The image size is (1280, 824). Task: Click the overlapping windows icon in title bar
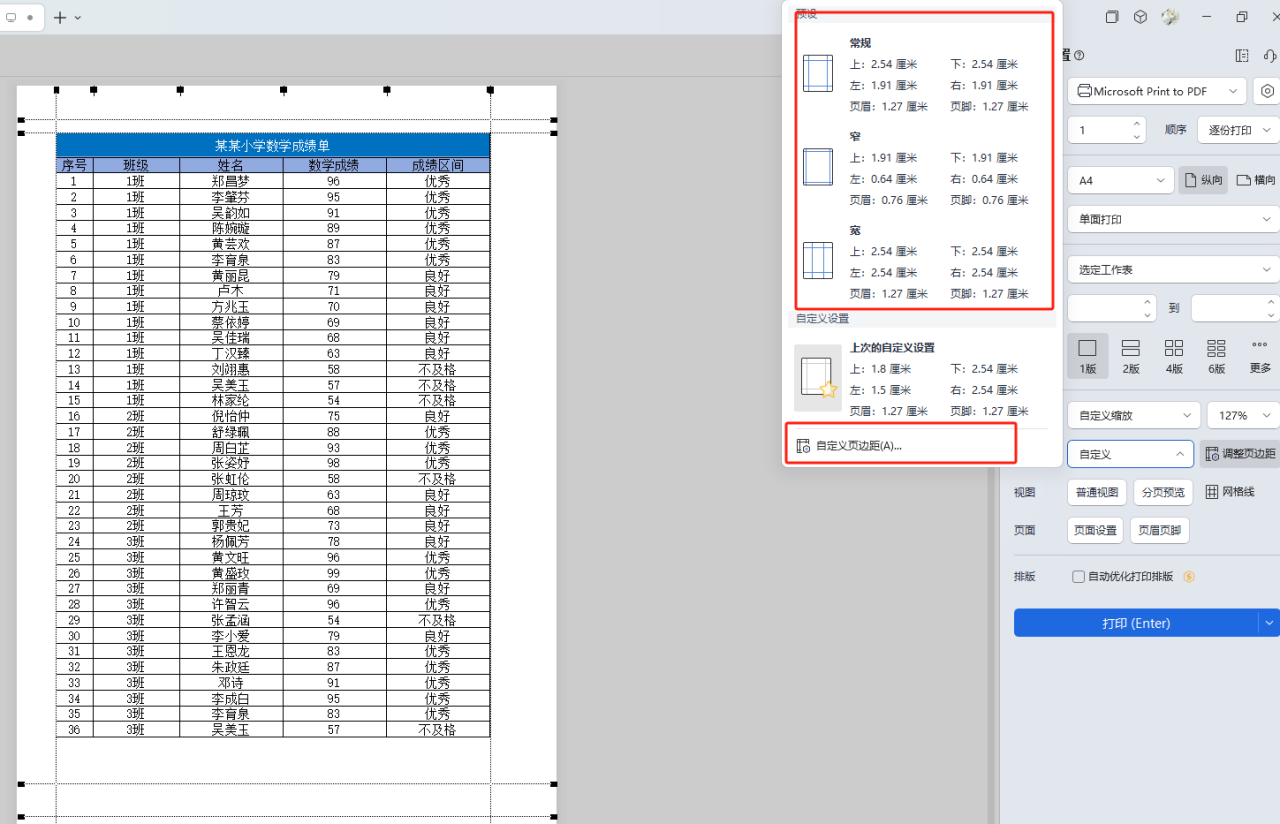(x=1112, y=17)
